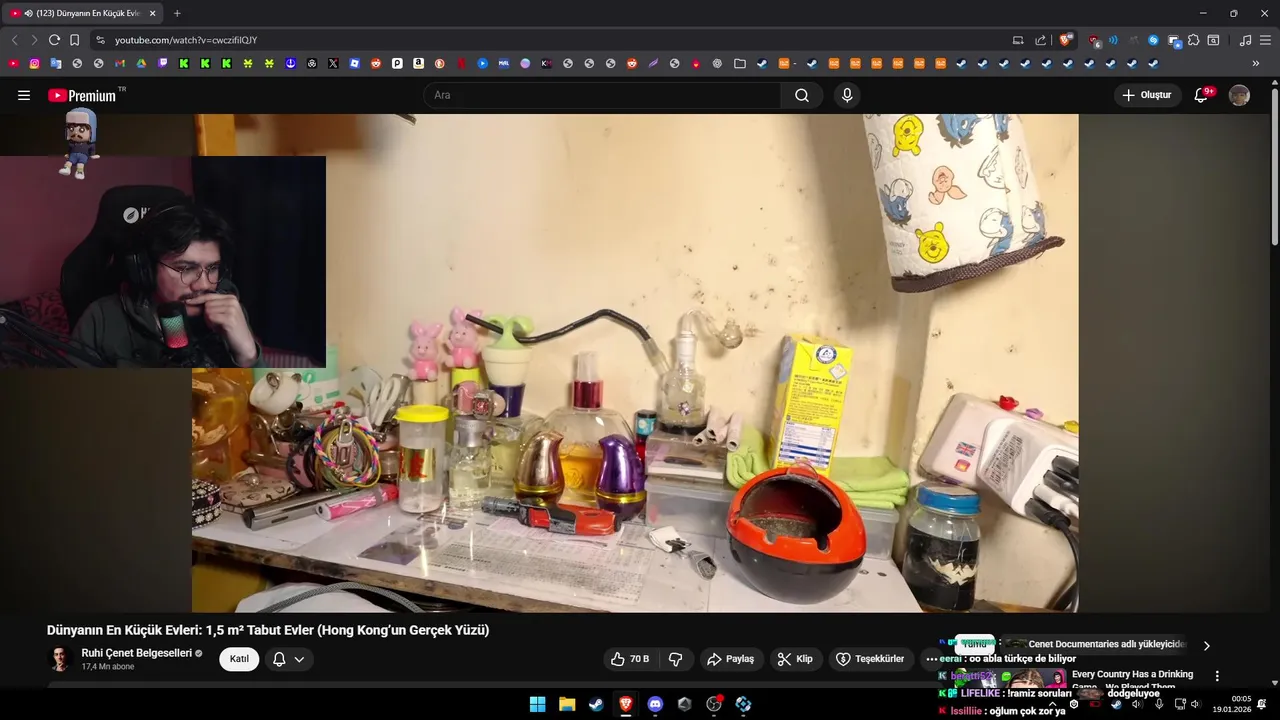Expand the system tray hidden icons chevron
The height and width of the screenshot is (720, 1280).
tap(1052, 704)
